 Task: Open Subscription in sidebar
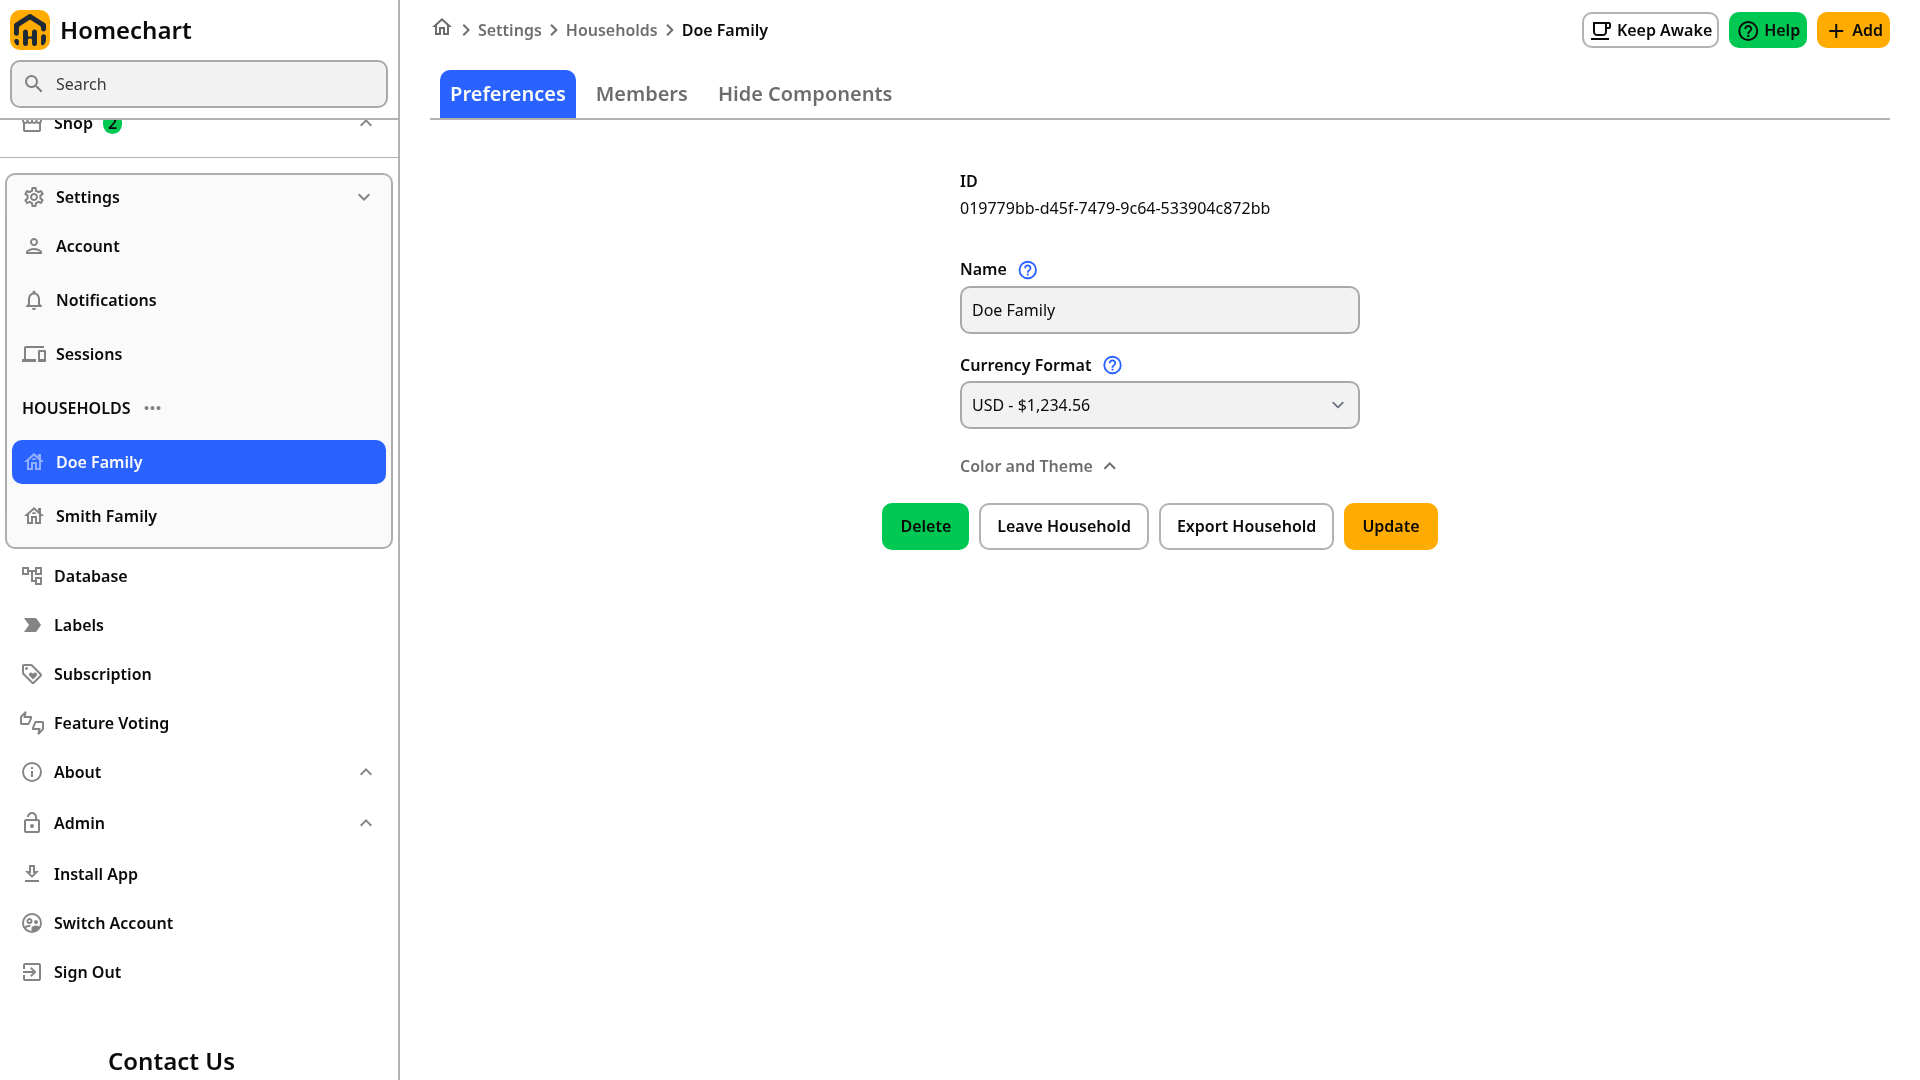199,674
